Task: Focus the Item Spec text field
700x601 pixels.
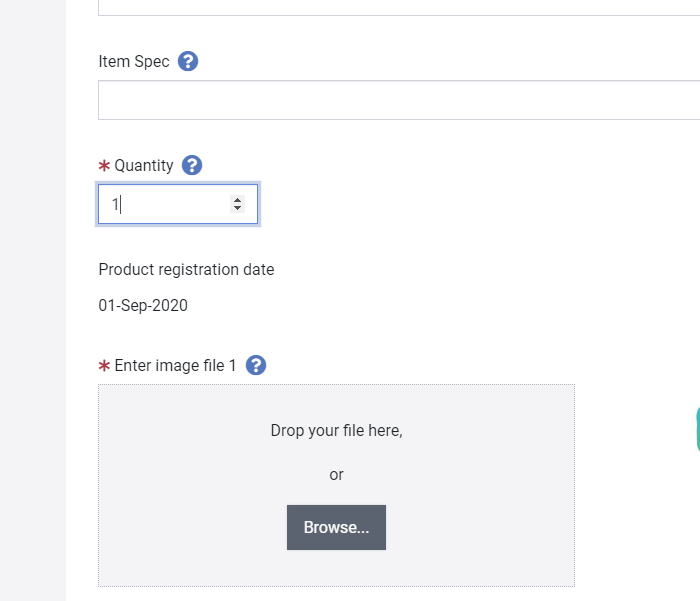Action: 399,100
